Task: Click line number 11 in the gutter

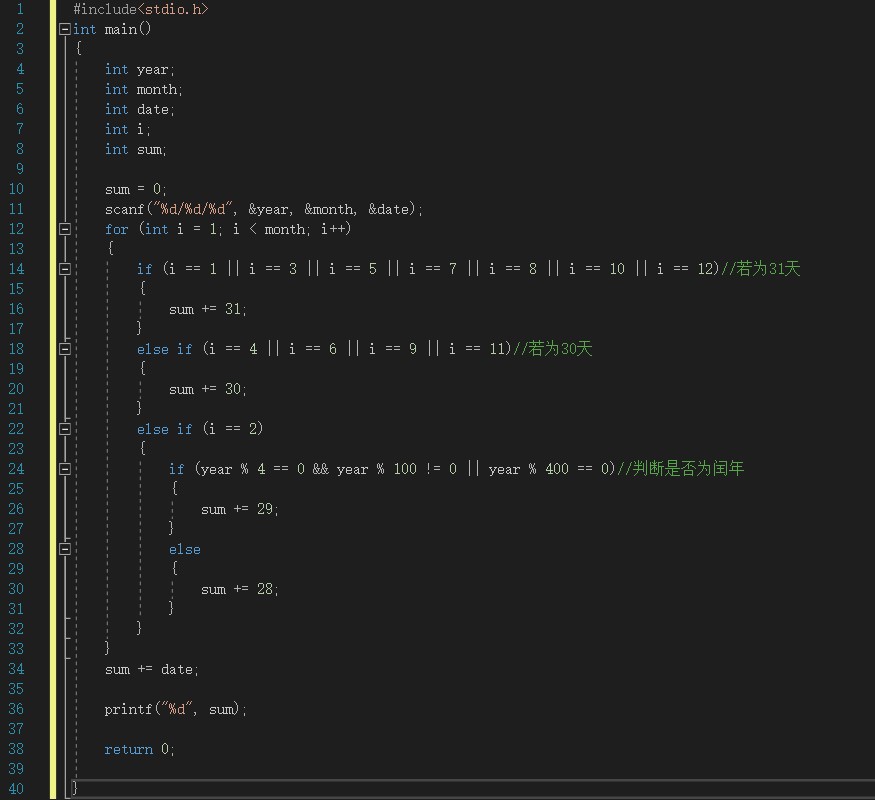Action: (x=16, y=209)
